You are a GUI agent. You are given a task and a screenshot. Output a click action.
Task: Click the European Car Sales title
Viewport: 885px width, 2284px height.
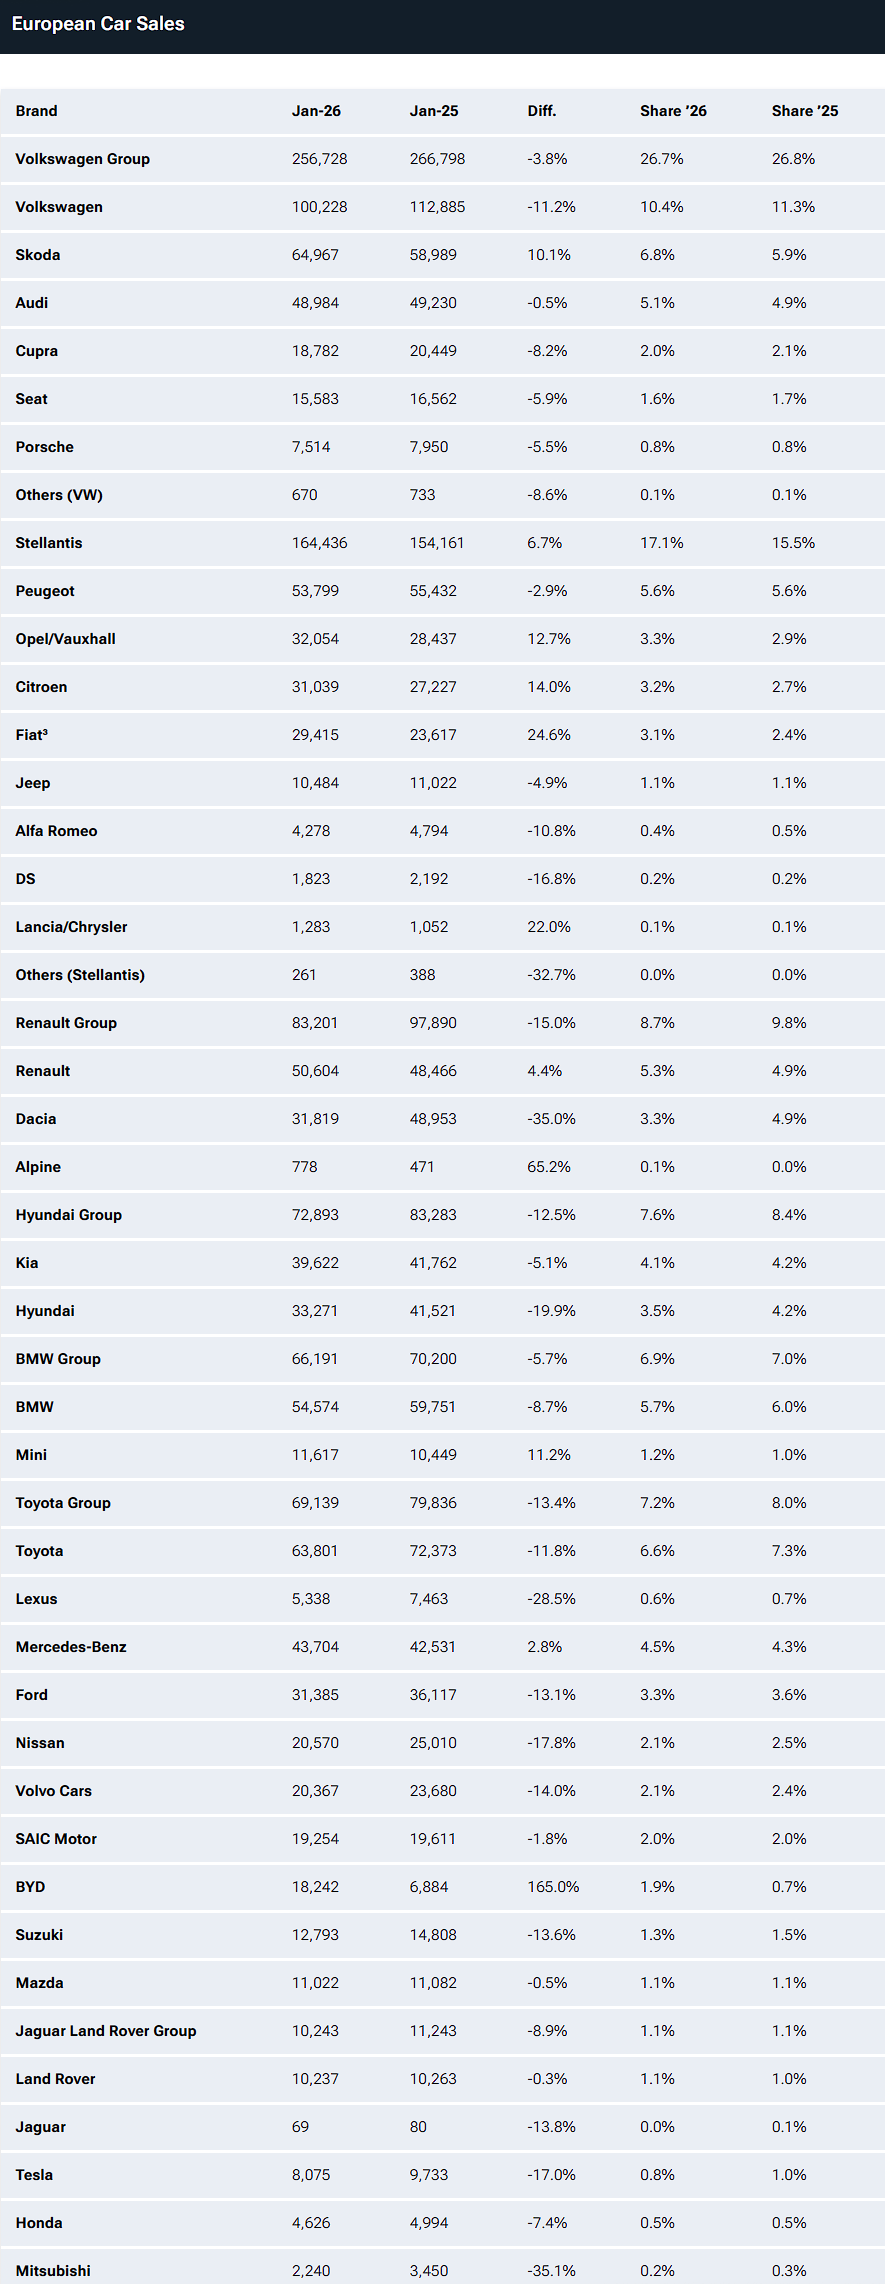pyautogui.click(x=98, y=24)
